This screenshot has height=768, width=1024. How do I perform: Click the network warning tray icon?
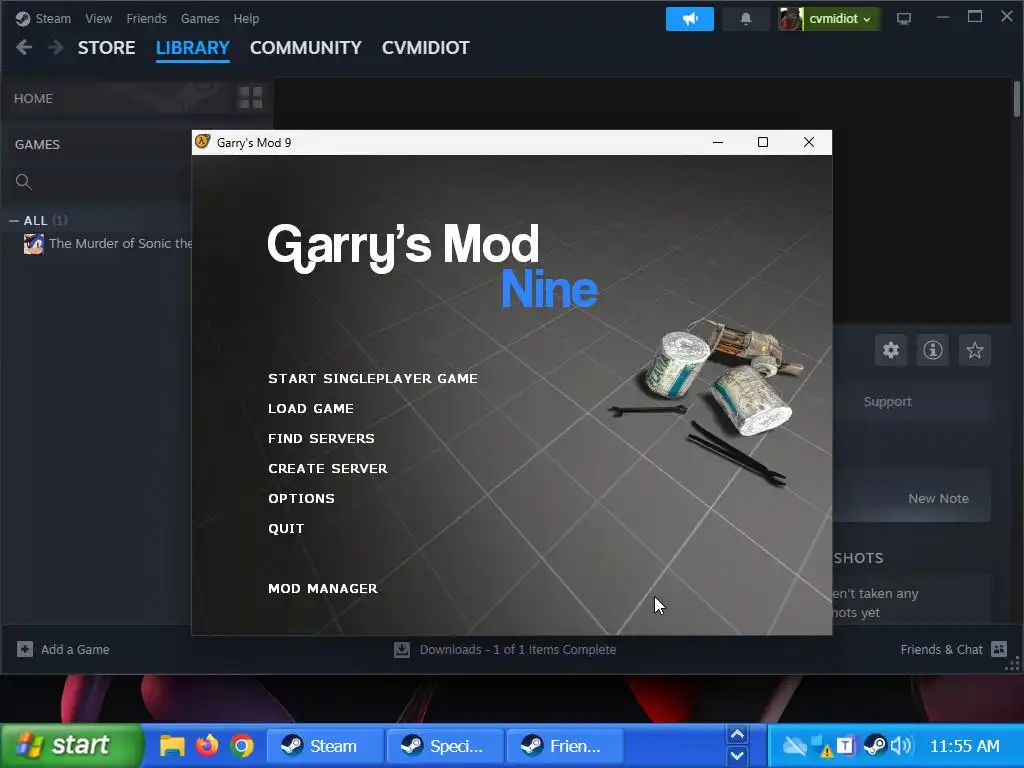(x=822, y=745)
